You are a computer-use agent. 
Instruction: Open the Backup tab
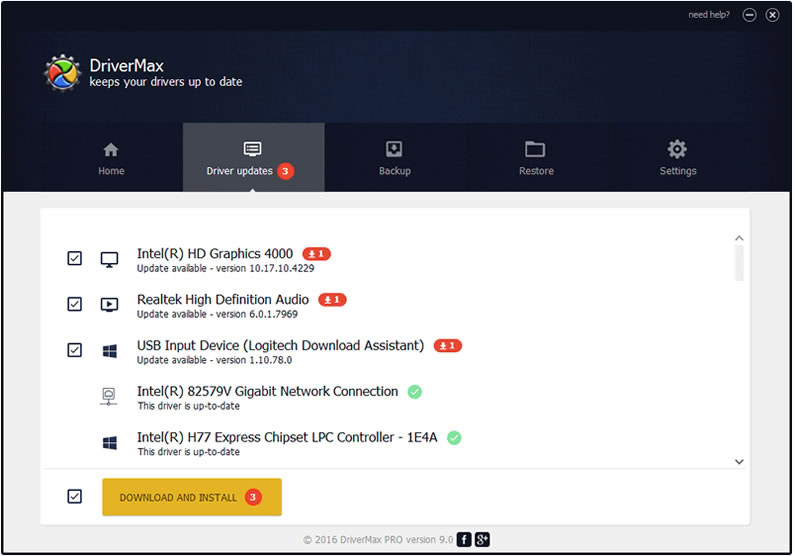(394, 158)
